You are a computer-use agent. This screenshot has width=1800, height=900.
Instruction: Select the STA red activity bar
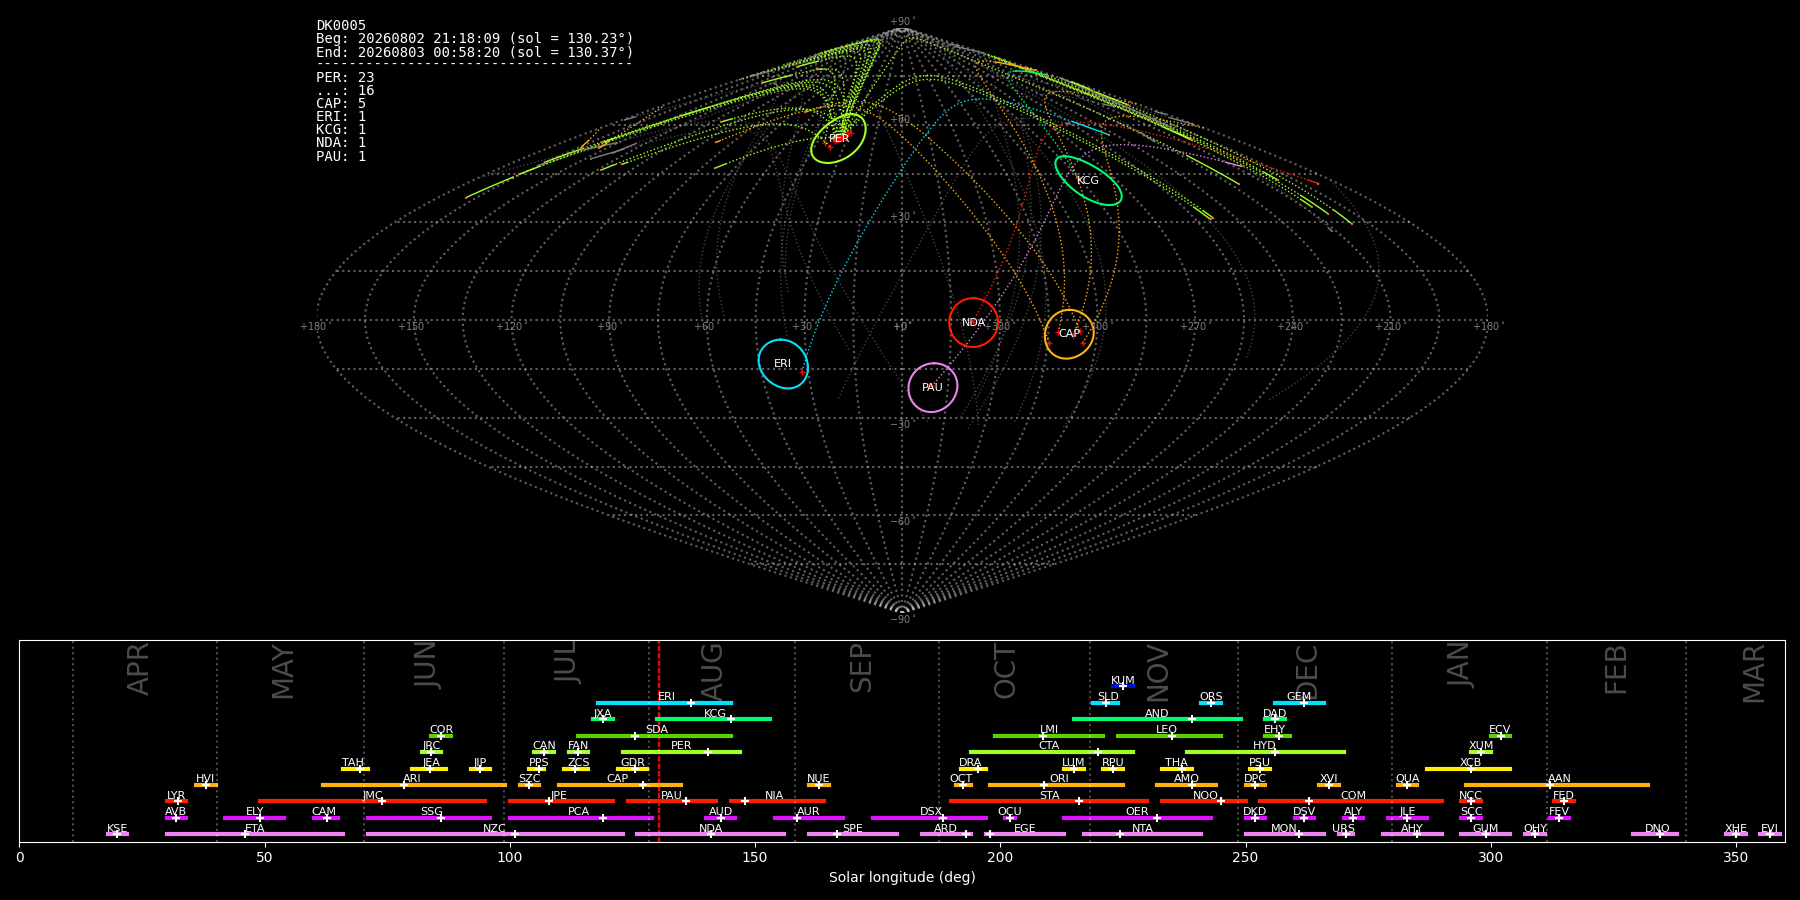[x=1049, y=801]
